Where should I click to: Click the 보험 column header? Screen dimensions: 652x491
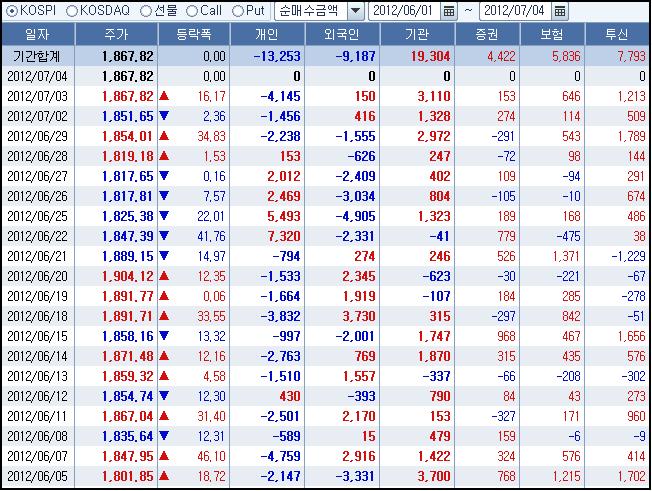[552, 34]
